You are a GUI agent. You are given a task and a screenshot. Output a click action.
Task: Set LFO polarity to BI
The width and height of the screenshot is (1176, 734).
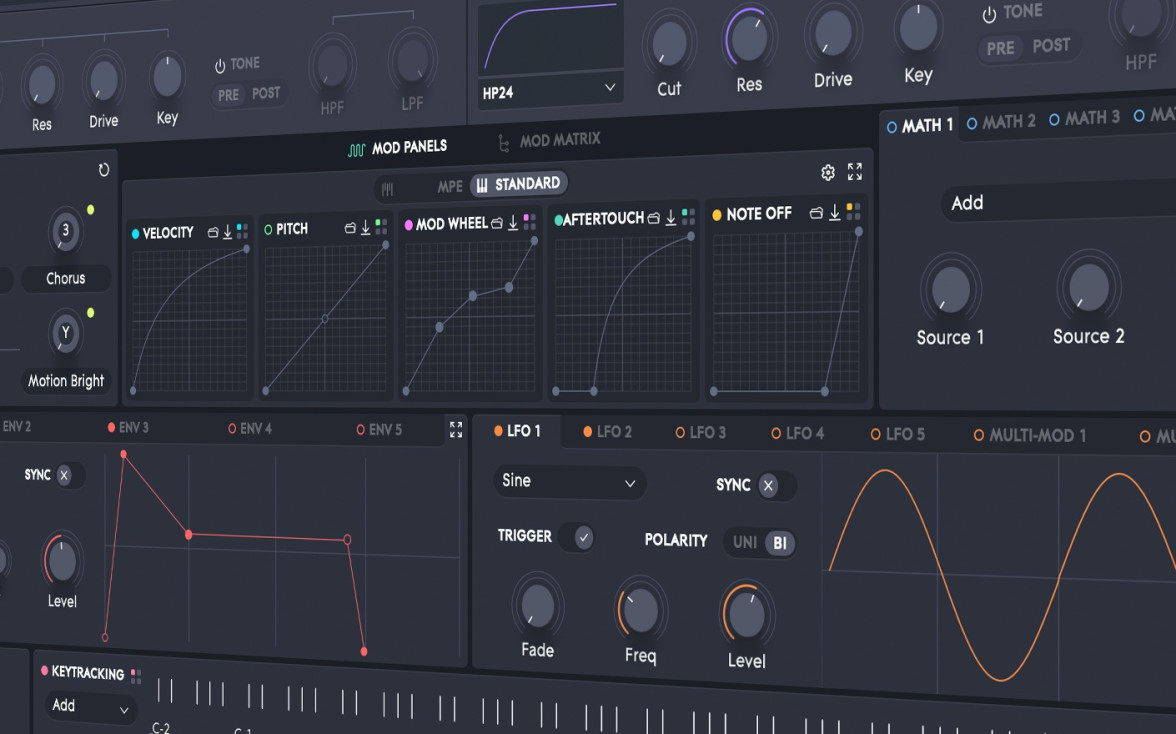[780, 543]
